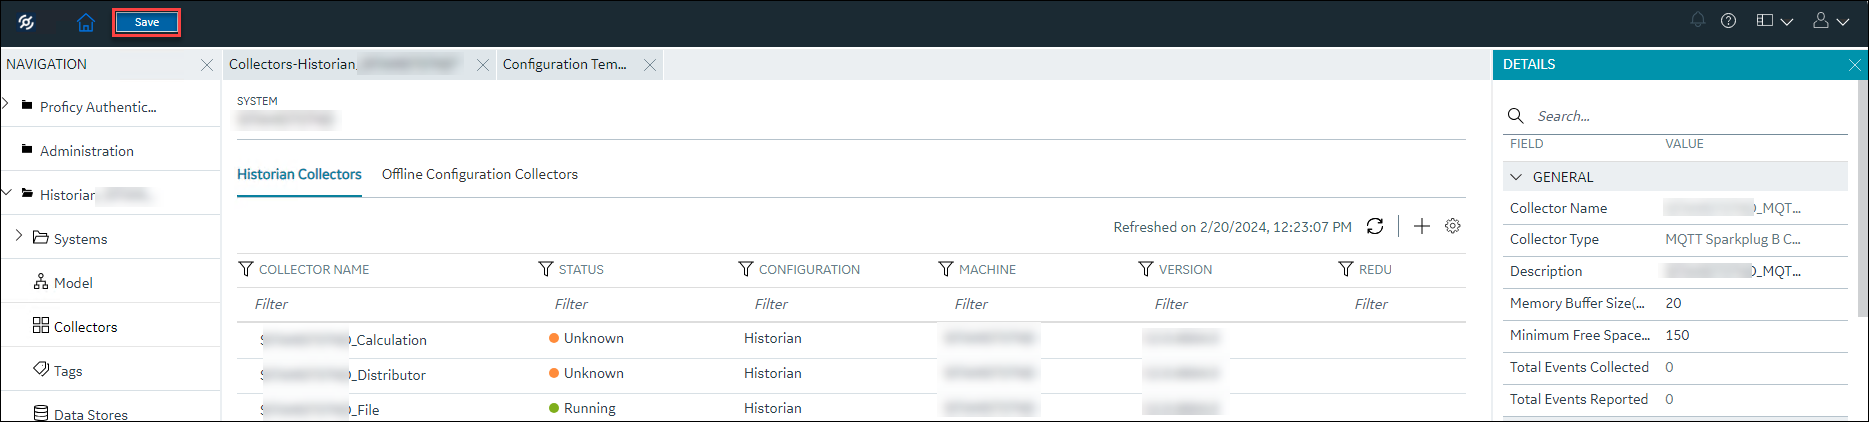
Task: Click the Running status of File collector
Action: [582, 408]
